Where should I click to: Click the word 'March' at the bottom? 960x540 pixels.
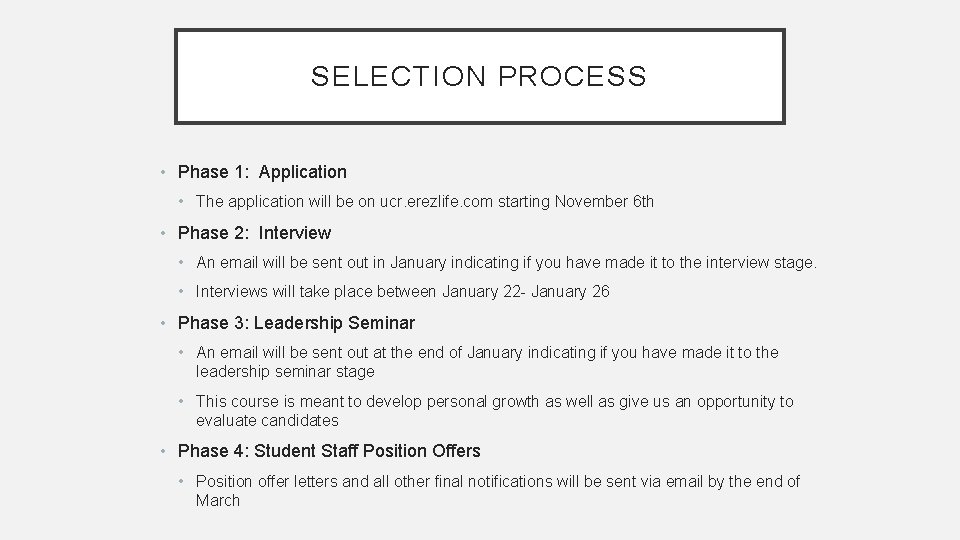[218, 500]
